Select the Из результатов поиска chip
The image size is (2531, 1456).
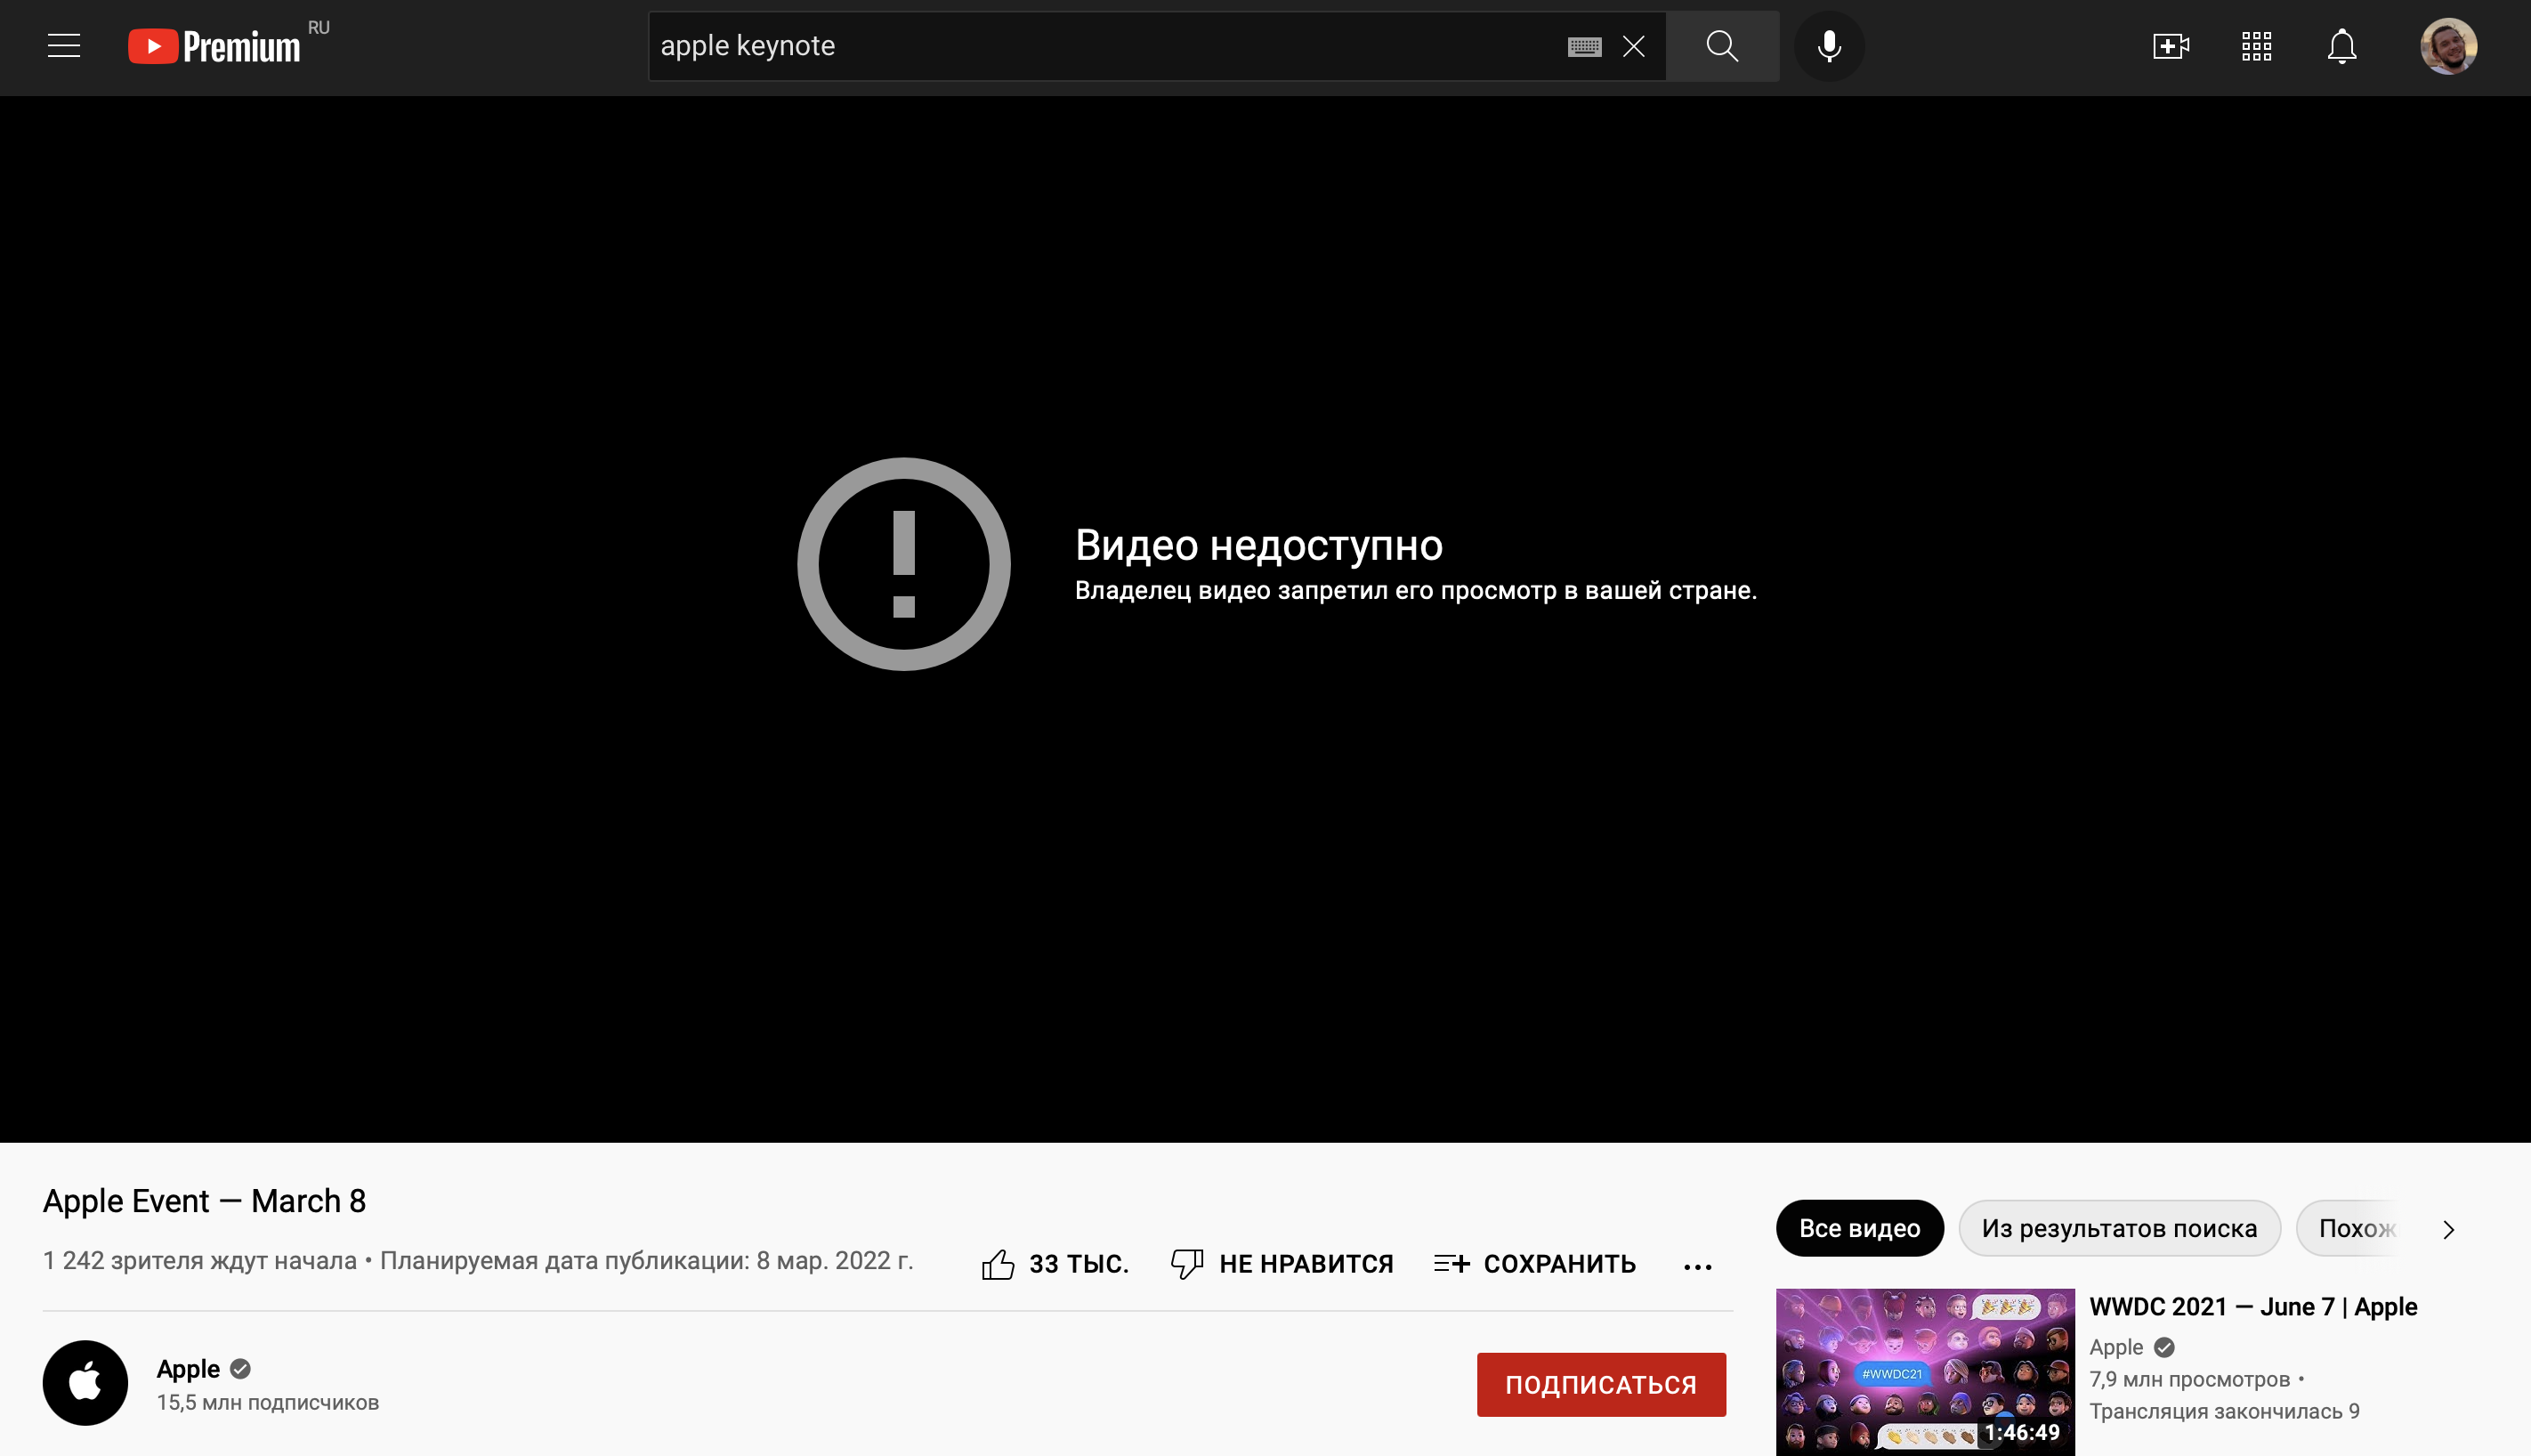click(2119, 1228)
